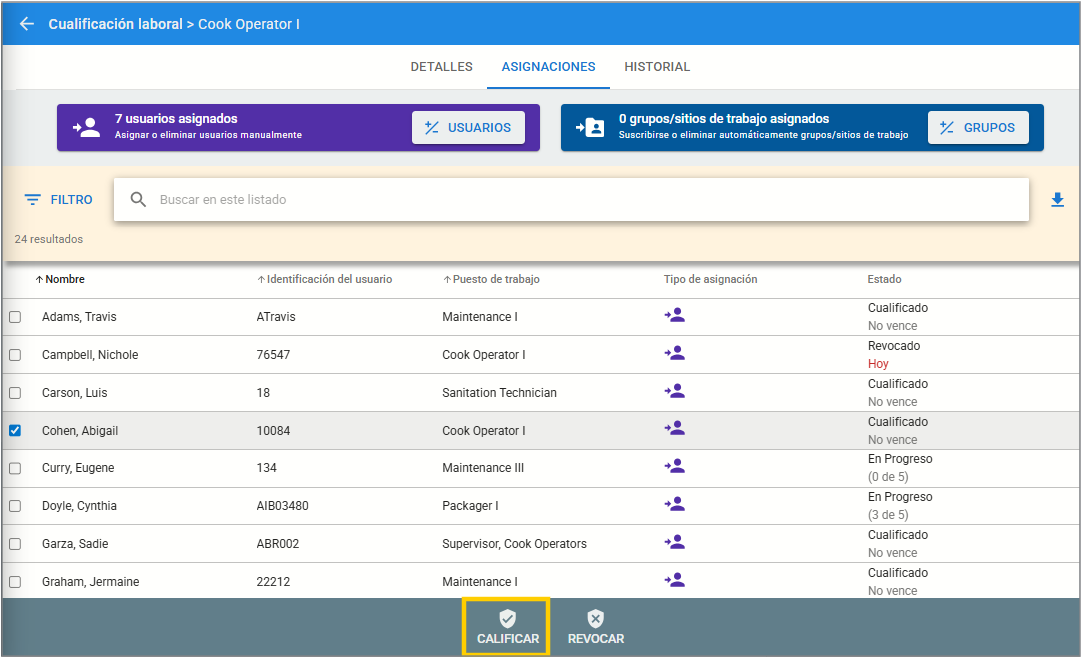The image size is (1081, 657).
Task: Open the Filtro filter icon
Action: coord(33,200)
